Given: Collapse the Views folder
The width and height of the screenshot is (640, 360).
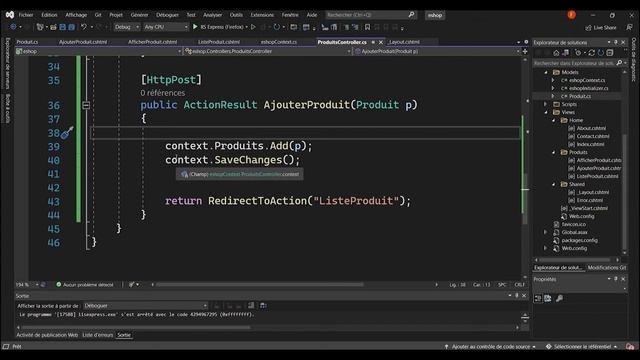Looking at the screenshot, I should (x=546, y=112).
